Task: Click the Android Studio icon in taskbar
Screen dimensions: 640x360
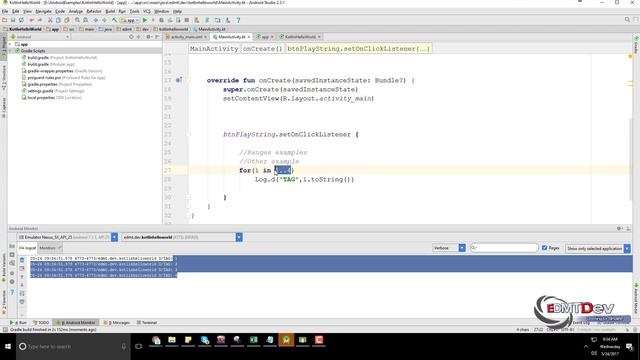Action: click(x=286, y=340)
